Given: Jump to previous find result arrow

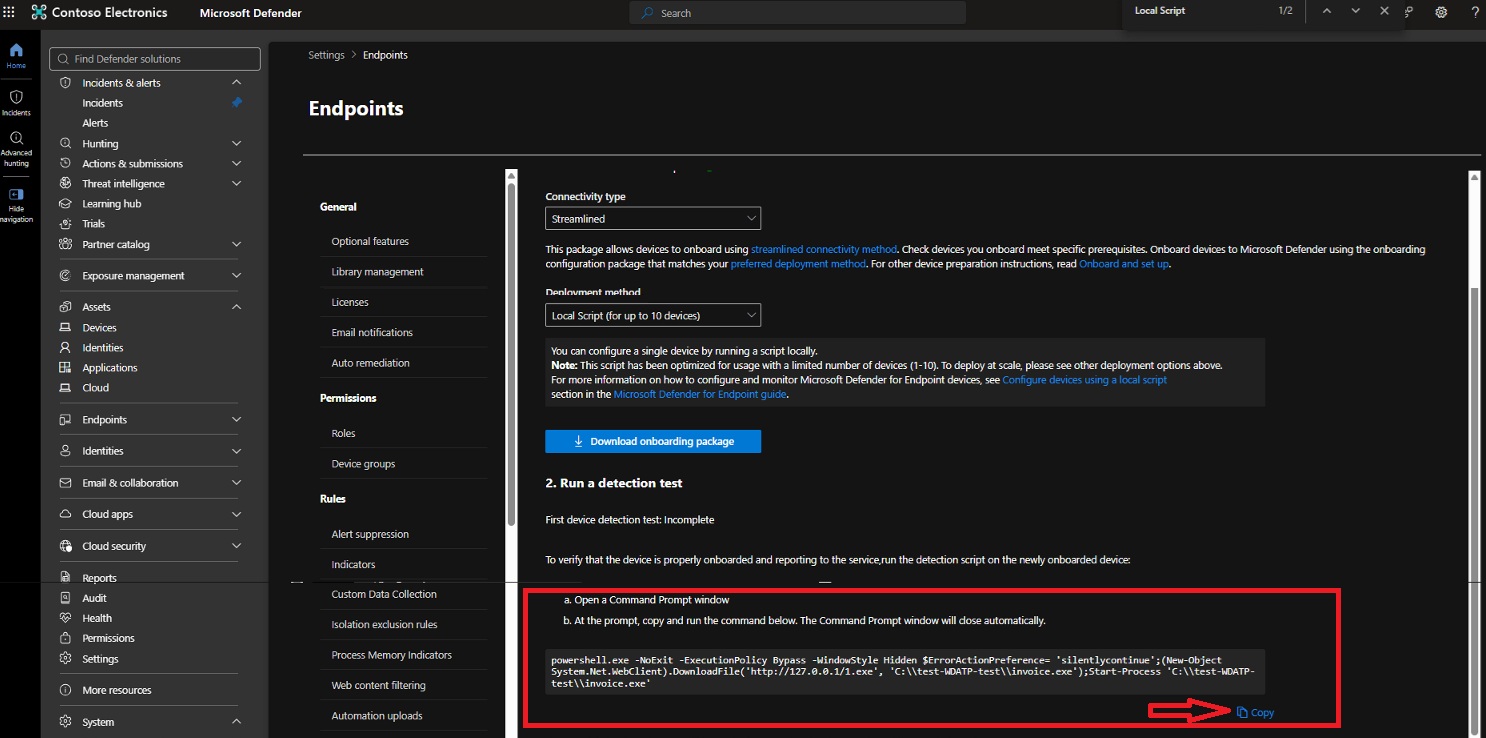Looking at the screenshot, I should tap(1326, 11).
